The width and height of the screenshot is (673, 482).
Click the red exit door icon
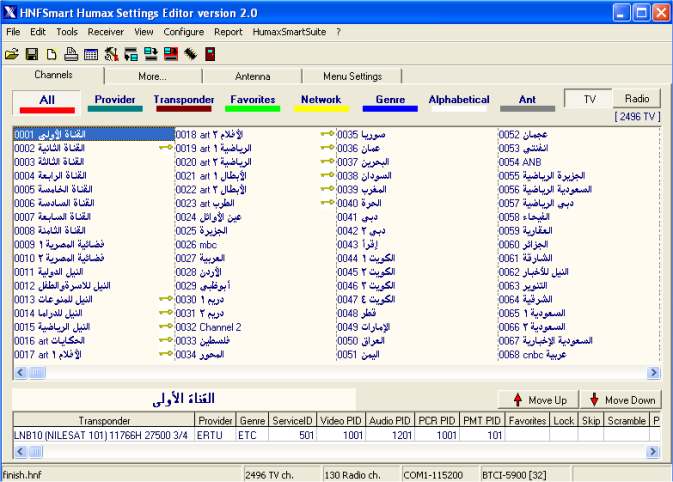pyautogui.click(x=210, y=55)
